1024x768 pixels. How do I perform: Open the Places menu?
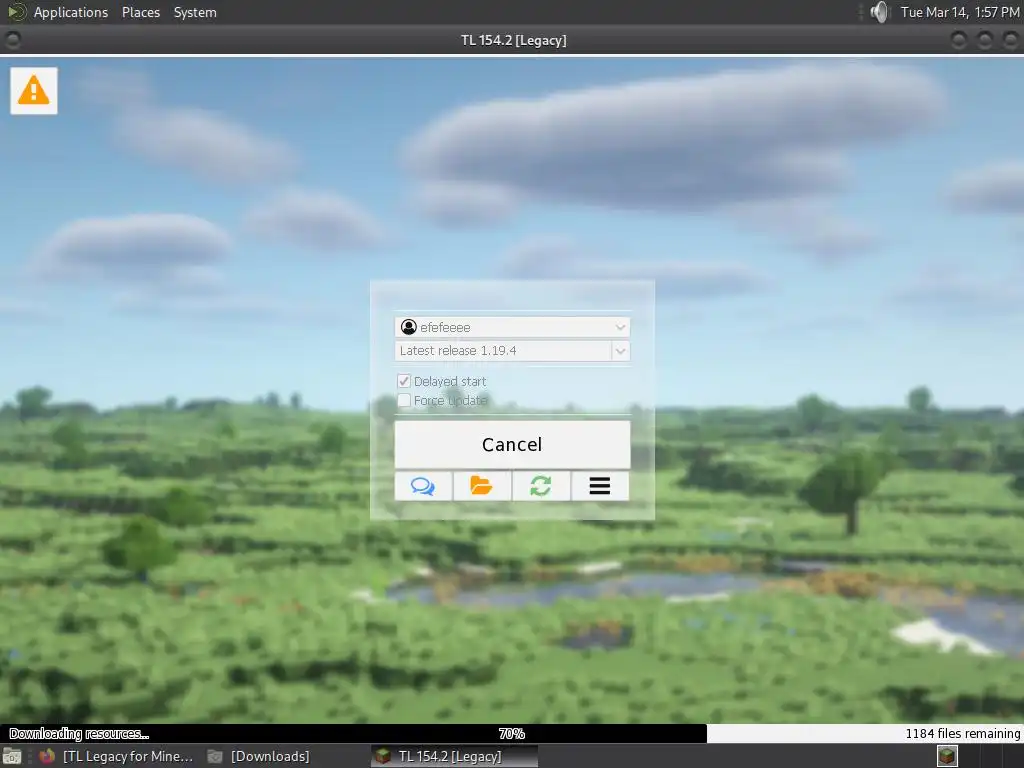click(x=140, y=12)
